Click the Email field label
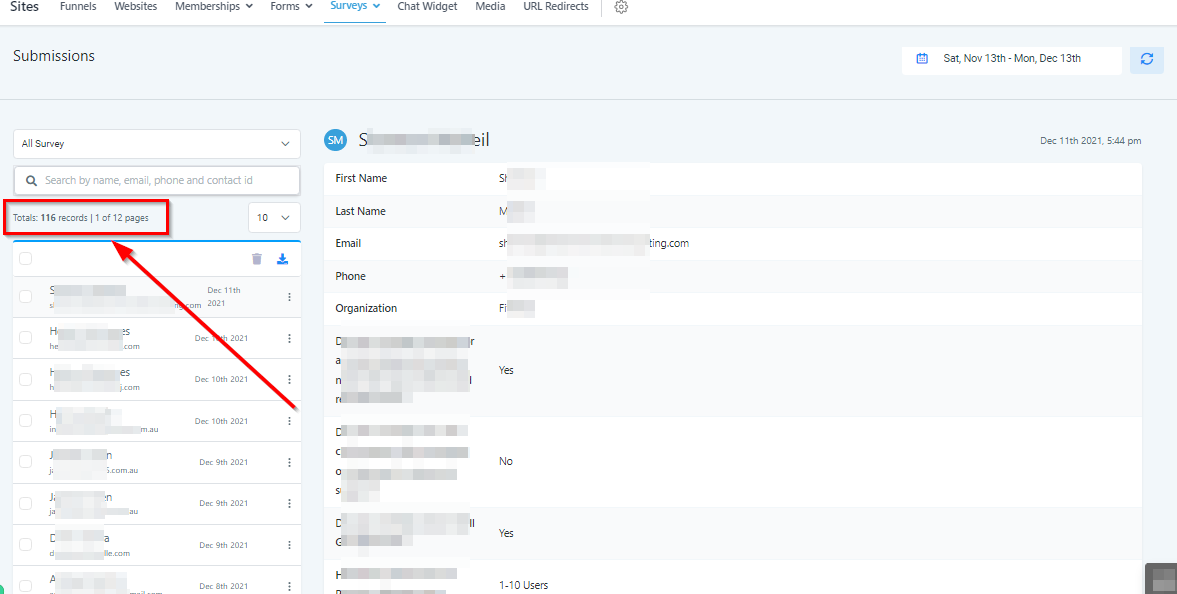This screenshot has height=594, width=1177. pyautogui.click(x=348, y=243)
